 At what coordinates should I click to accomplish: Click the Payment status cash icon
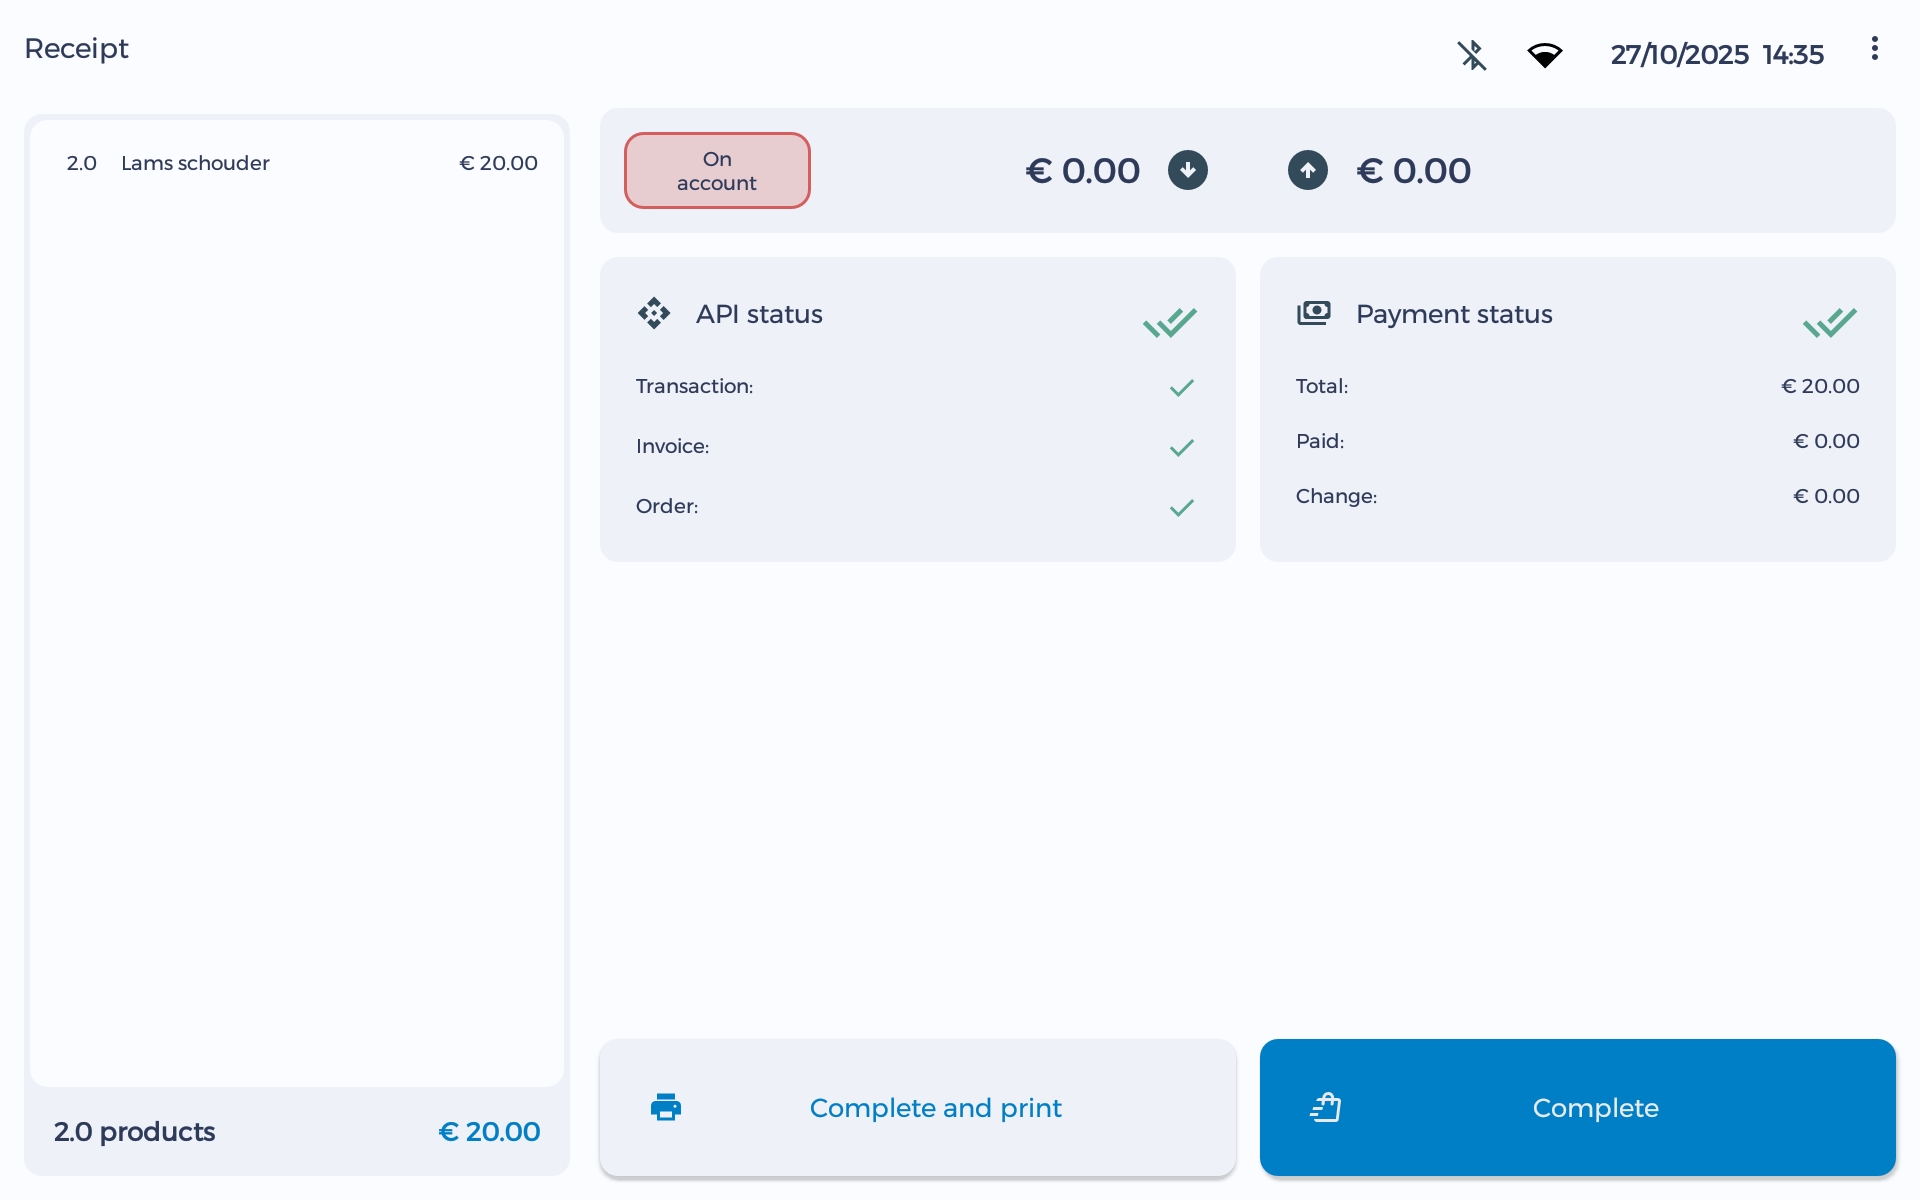pyautogui.click(x=1313, y=313)
